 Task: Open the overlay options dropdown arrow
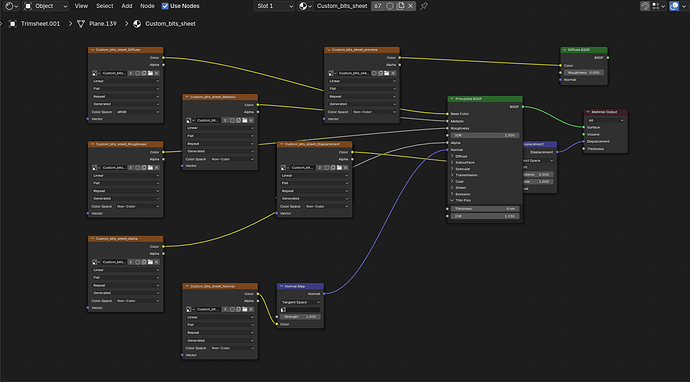683,6
